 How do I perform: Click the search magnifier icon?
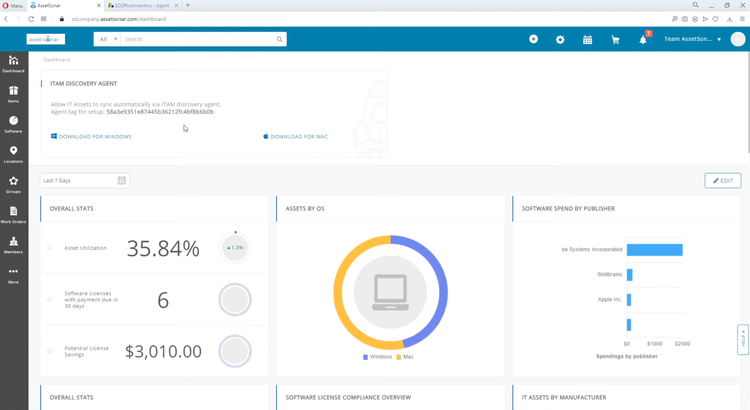point(279,39)
